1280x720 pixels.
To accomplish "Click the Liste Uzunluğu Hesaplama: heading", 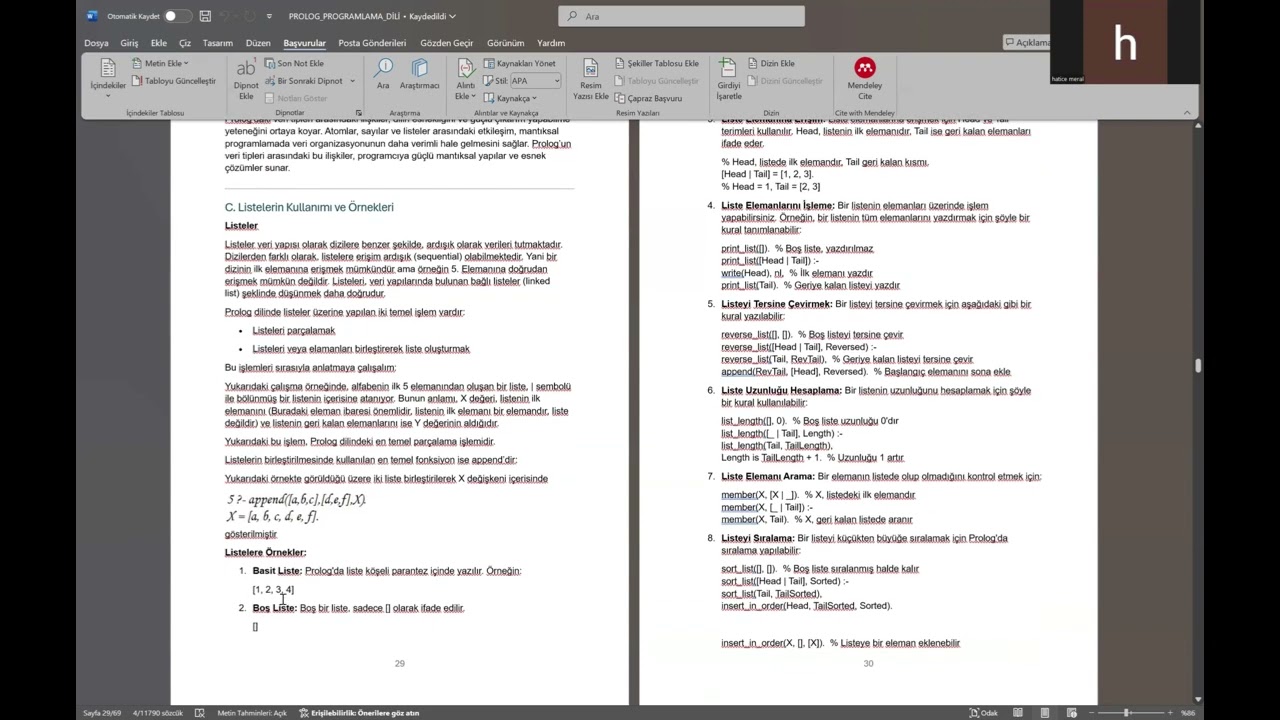I will tap(781, 390).
